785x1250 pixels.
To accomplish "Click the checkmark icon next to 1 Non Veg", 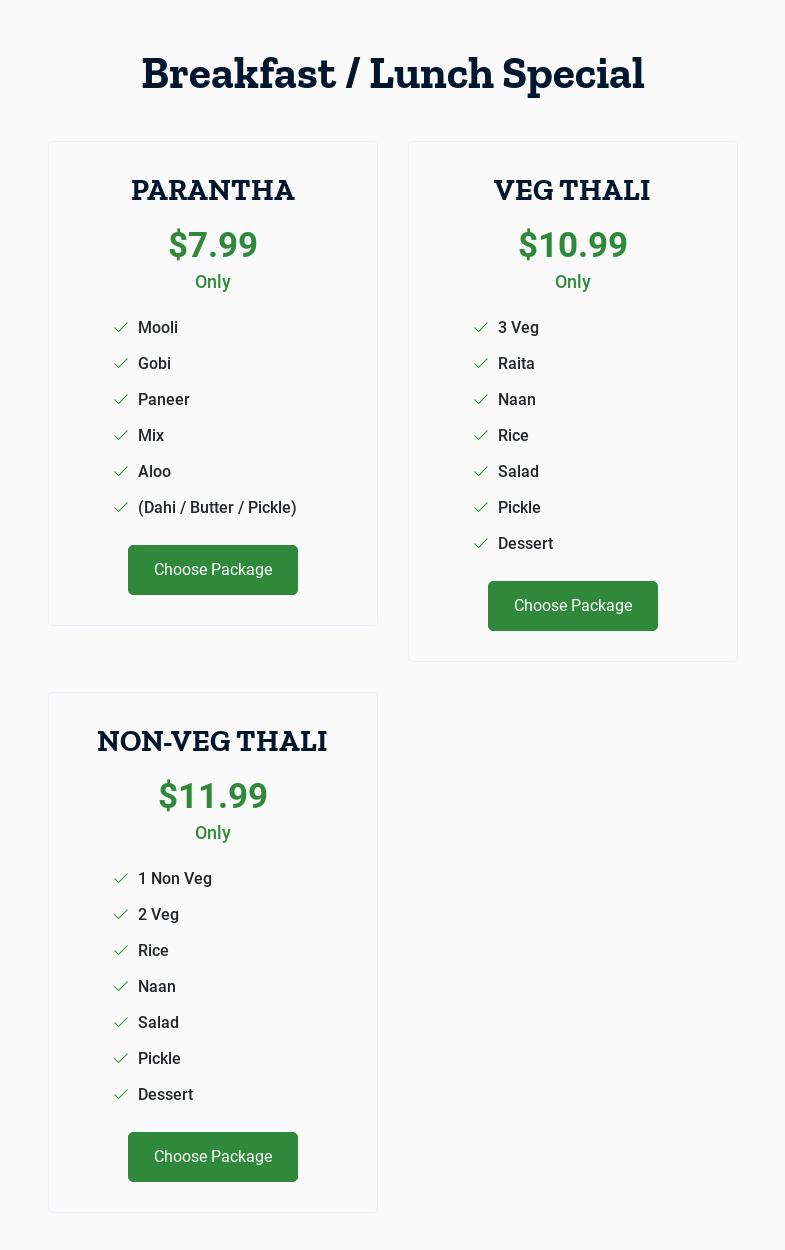I will click(121, 879).
